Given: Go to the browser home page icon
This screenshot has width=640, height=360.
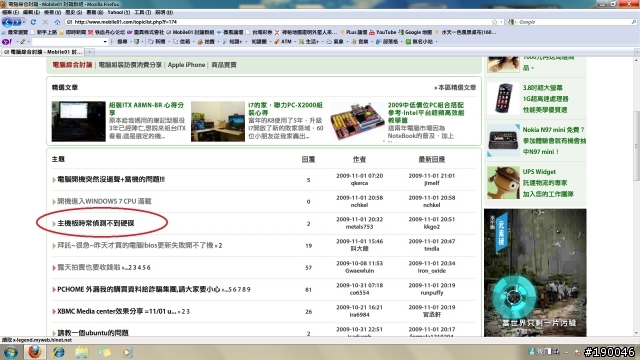Looking at the screenshot, I should click(x=57, y=22).
